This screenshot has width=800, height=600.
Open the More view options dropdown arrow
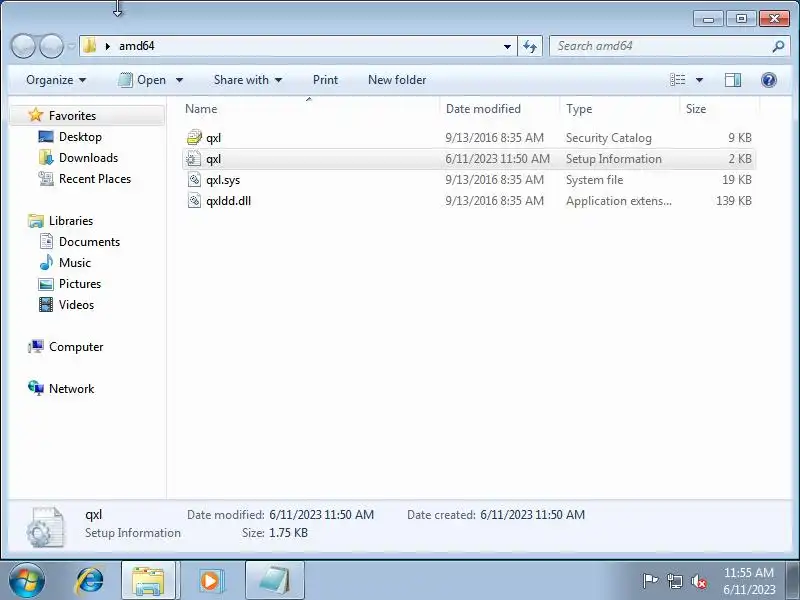(x=699, y=80)
